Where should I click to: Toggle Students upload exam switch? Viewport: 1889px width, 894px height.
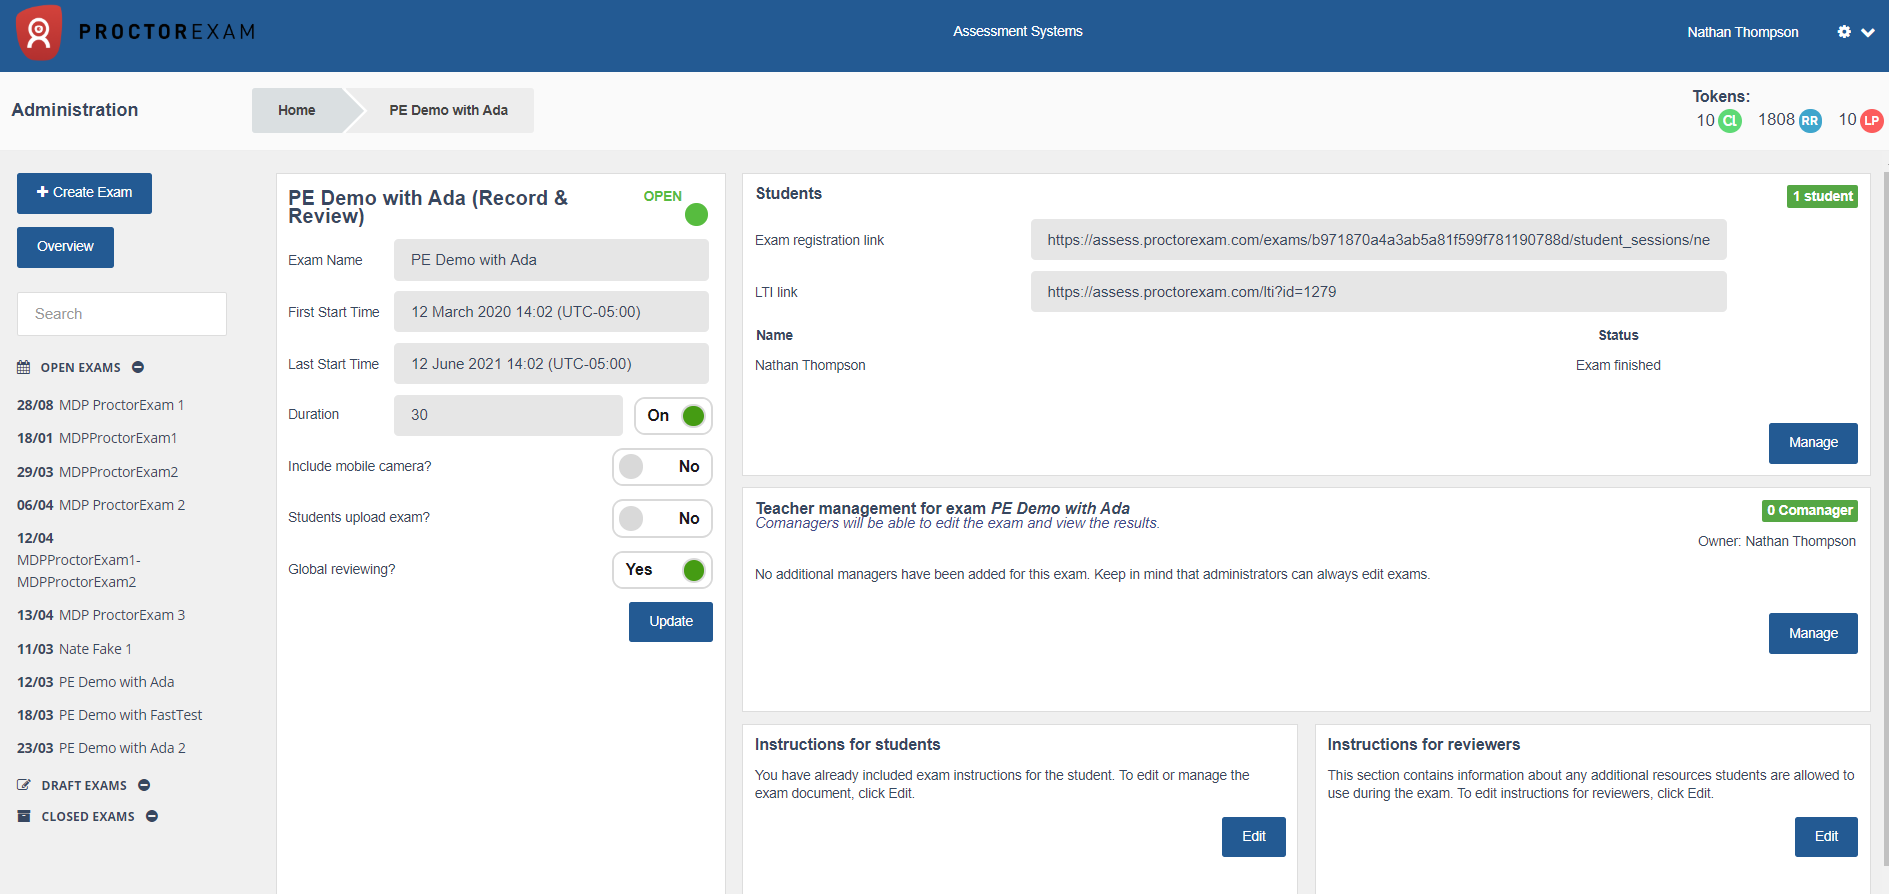click(662, 518)
